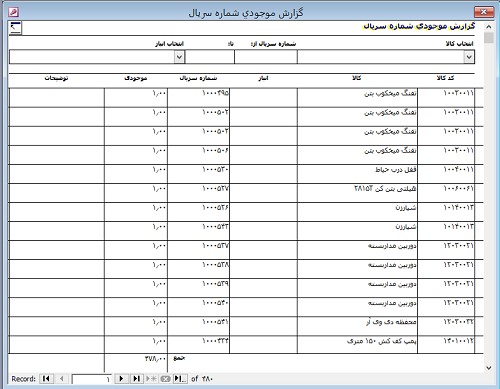Focus the شماره سریال از input box
Viewport: 500px width, 389px height.
pyautogui.click(x=266, y=57)
